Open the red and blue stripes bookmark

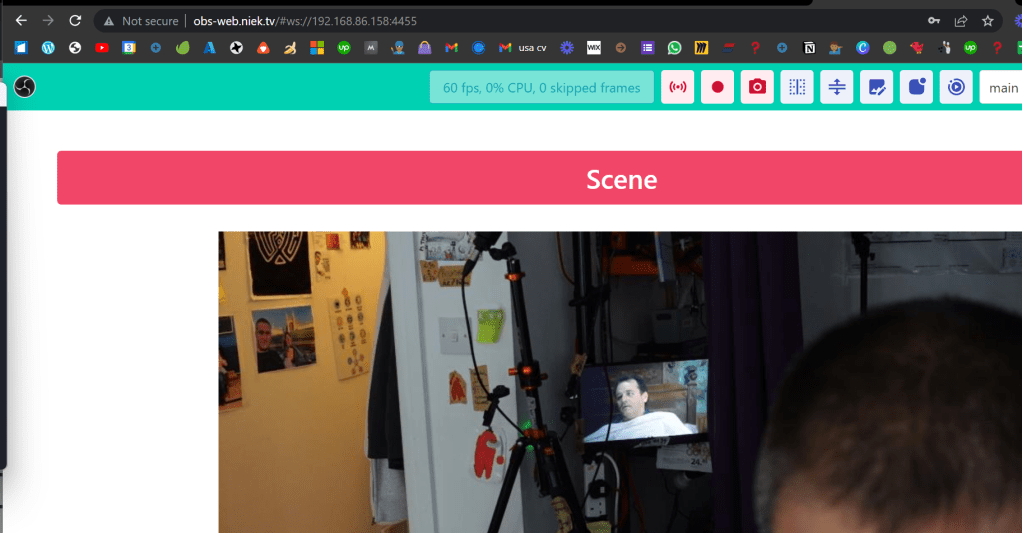tap(728, 48)
